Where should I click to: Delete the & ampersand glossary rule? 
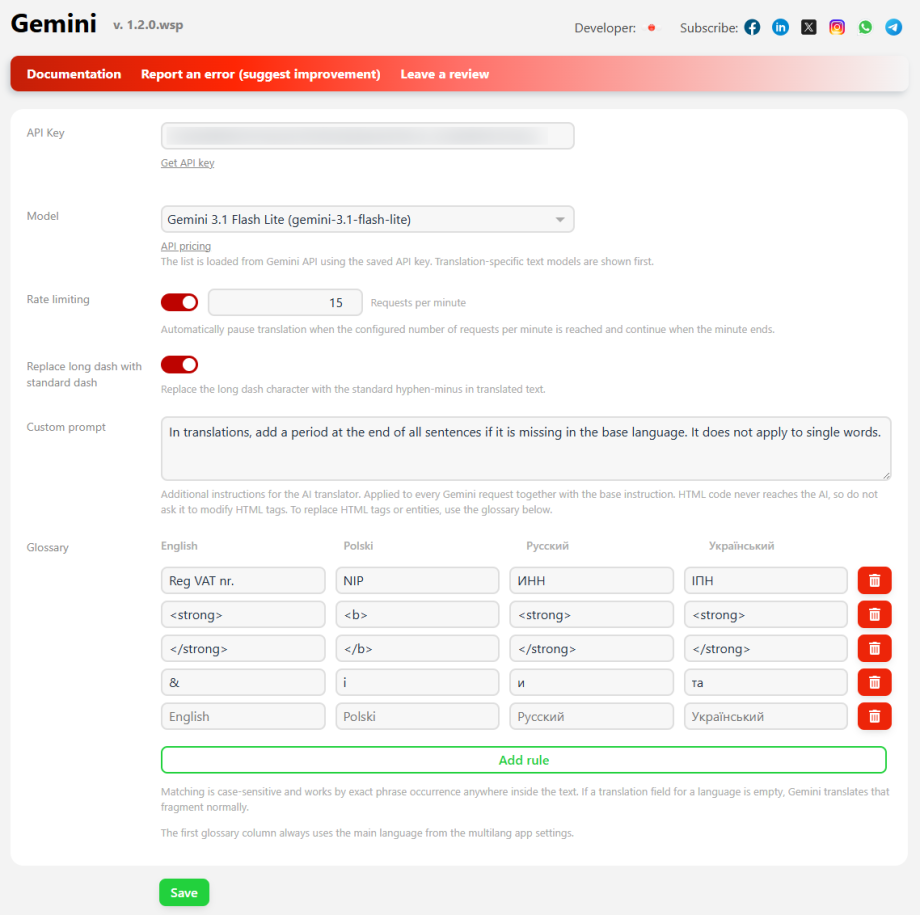pyautogui.click(x=874, y=683)
